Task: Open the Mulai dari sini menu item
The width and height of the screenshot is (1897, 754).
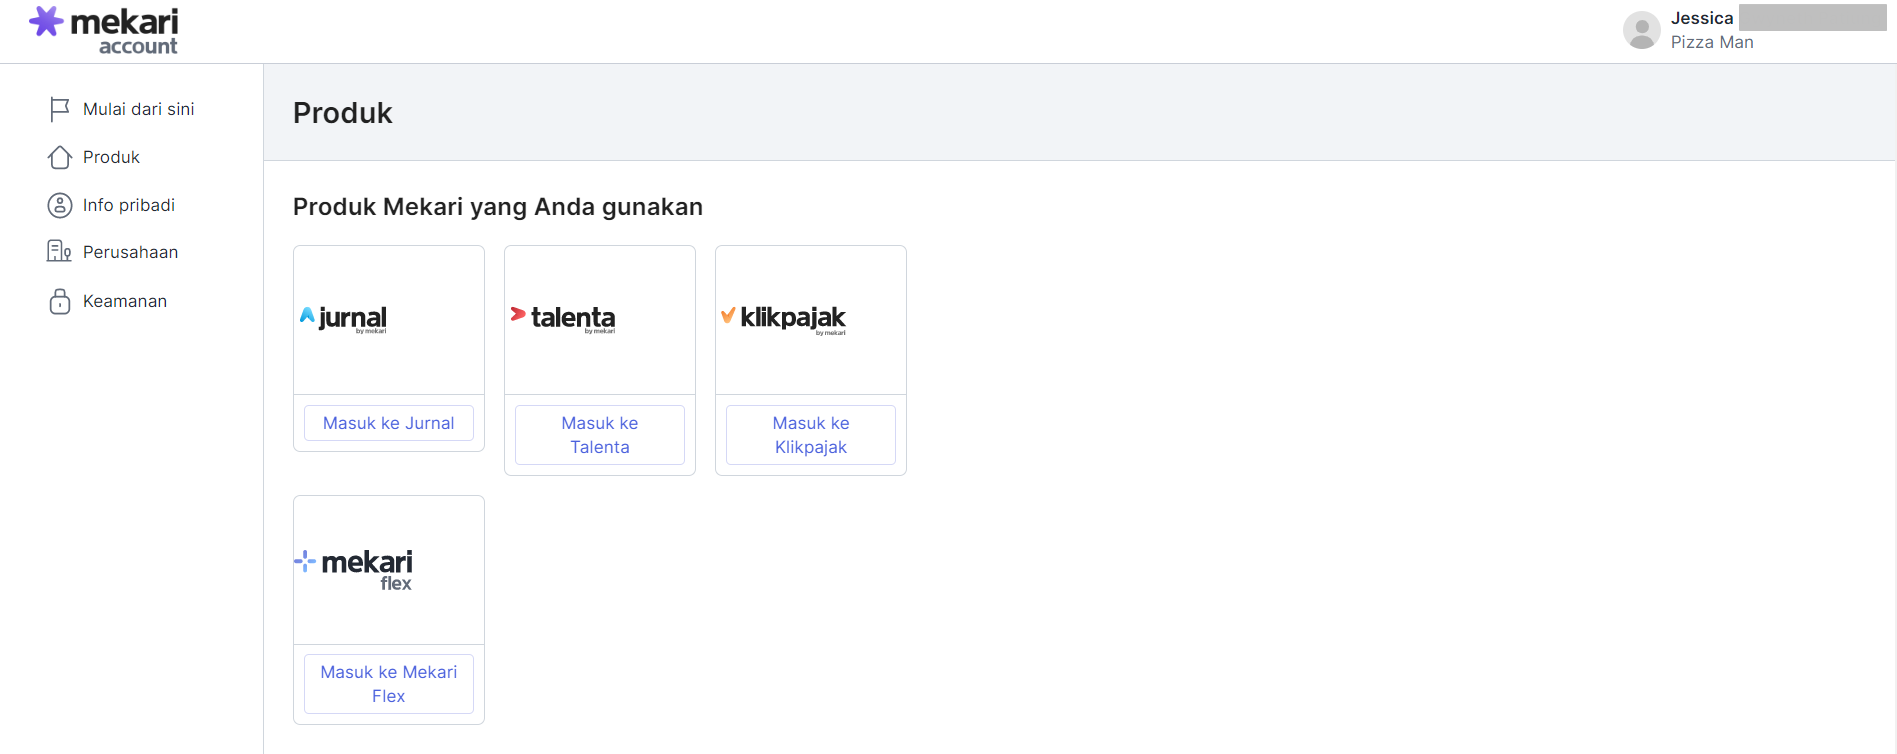Action: pyautogui.click(x=139, y=109)
